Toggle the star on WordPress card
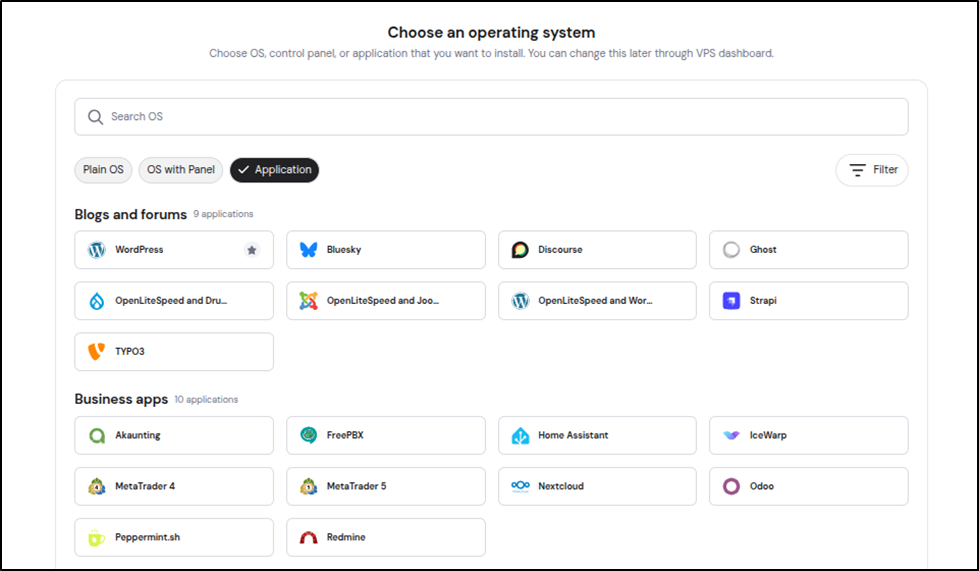 [x=252, y=250]
